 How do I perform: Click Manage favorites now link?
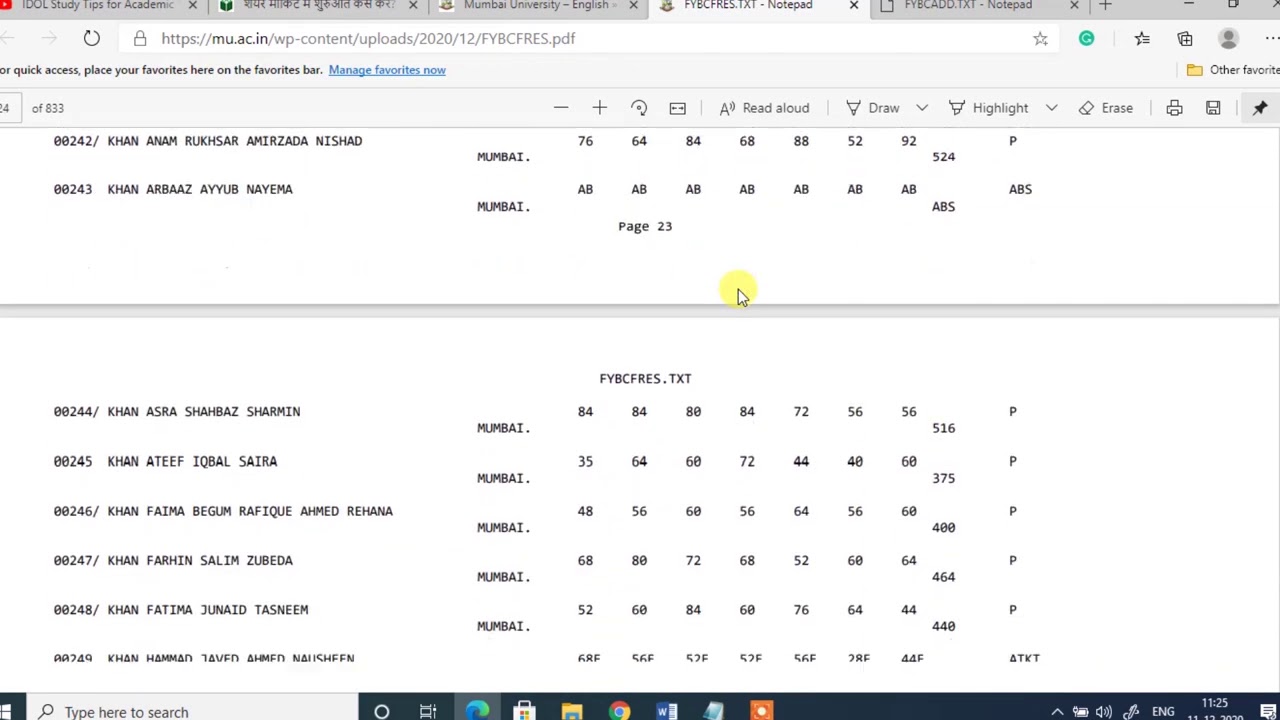point(387,70)
